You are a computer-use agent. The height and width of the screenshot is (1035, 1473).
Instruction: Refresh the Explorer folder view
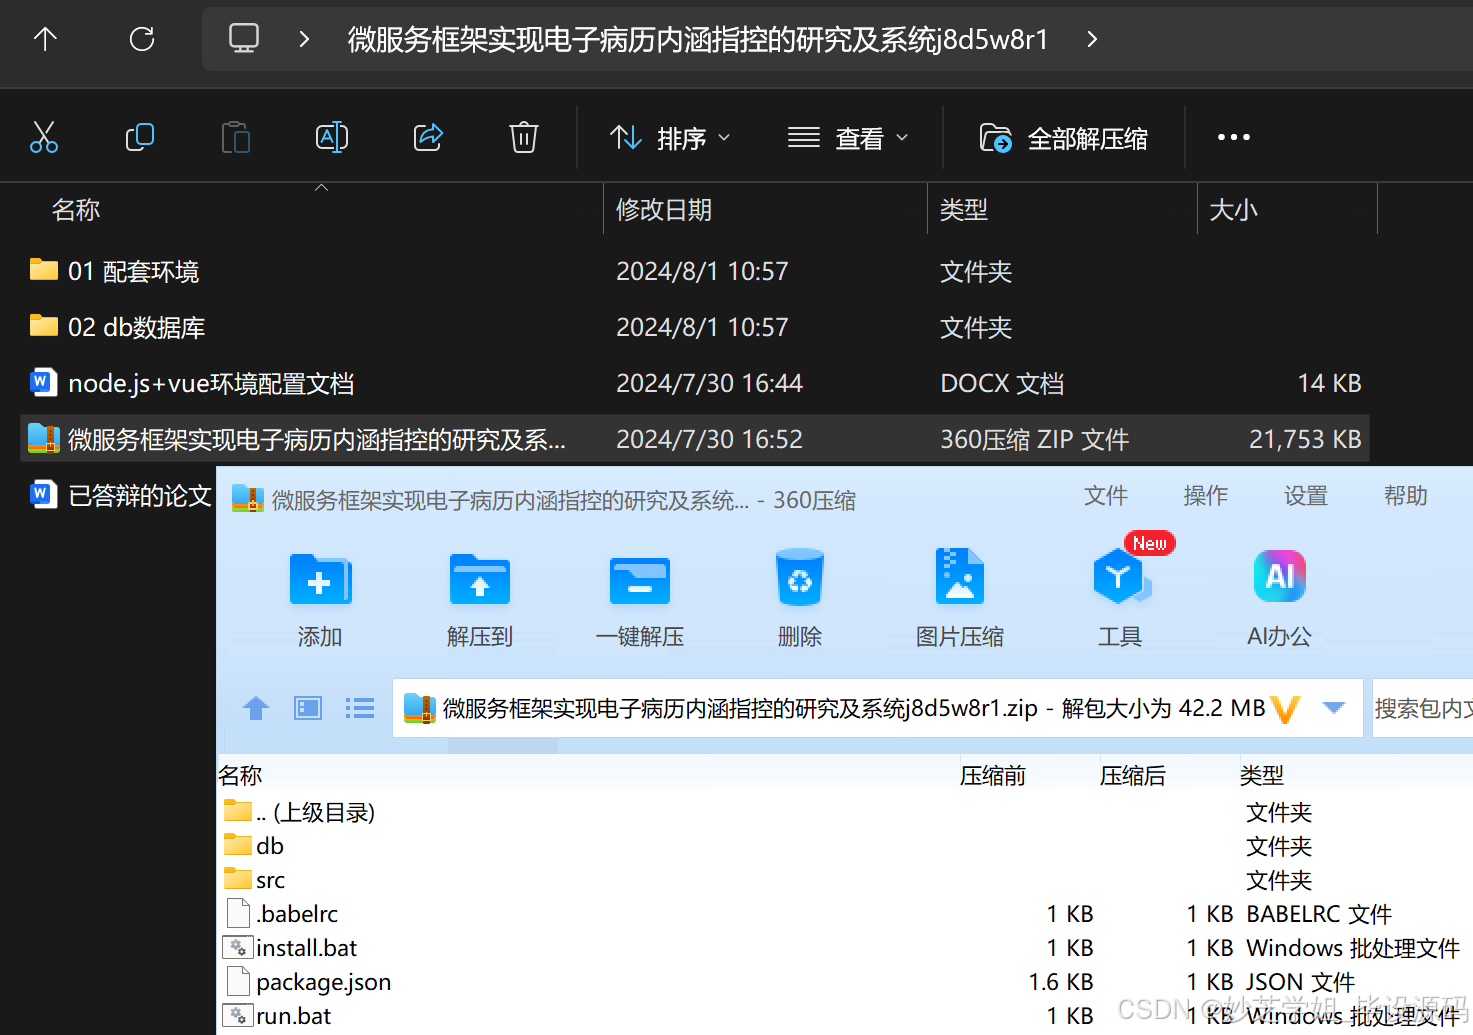click(142, 39)
